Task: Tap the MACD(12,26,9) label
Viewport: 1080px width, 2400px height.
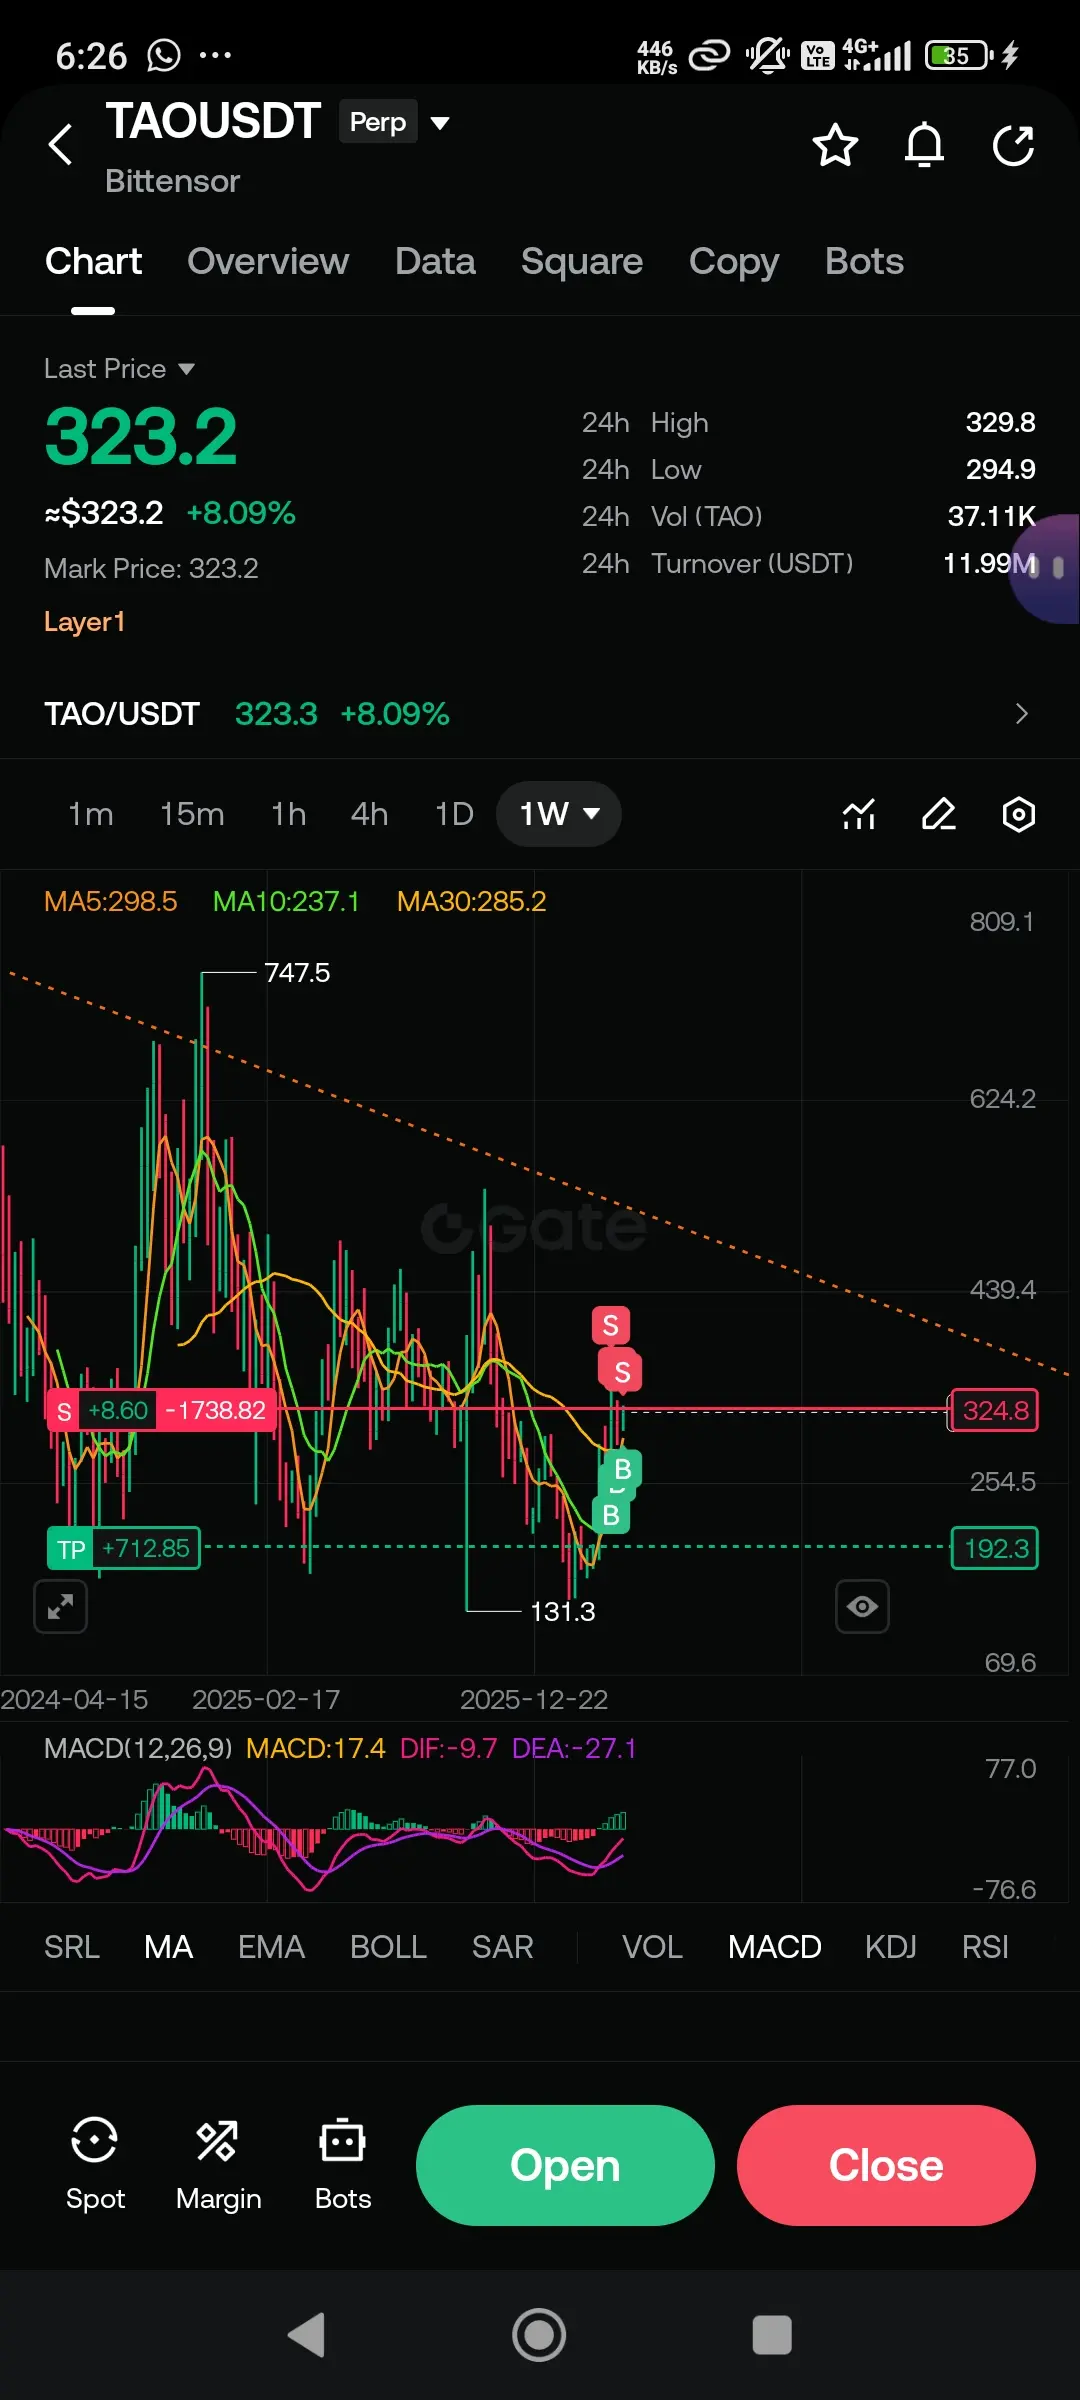Action: point(138,1748)
